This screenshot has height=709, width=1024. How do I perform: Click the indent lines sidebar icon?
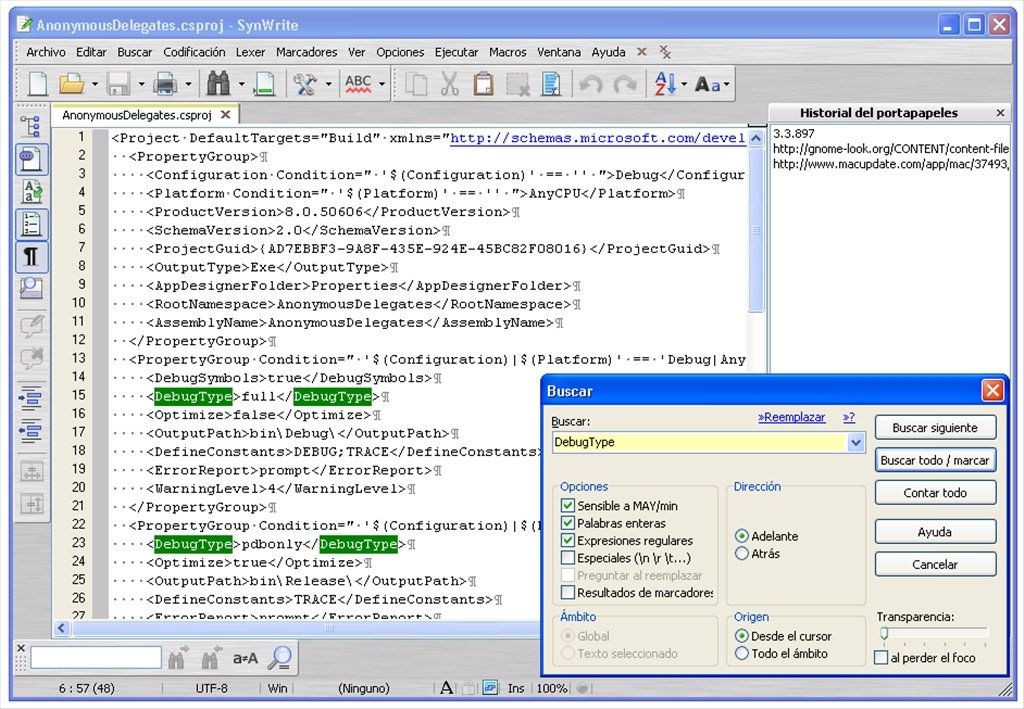tap(31, 398)
